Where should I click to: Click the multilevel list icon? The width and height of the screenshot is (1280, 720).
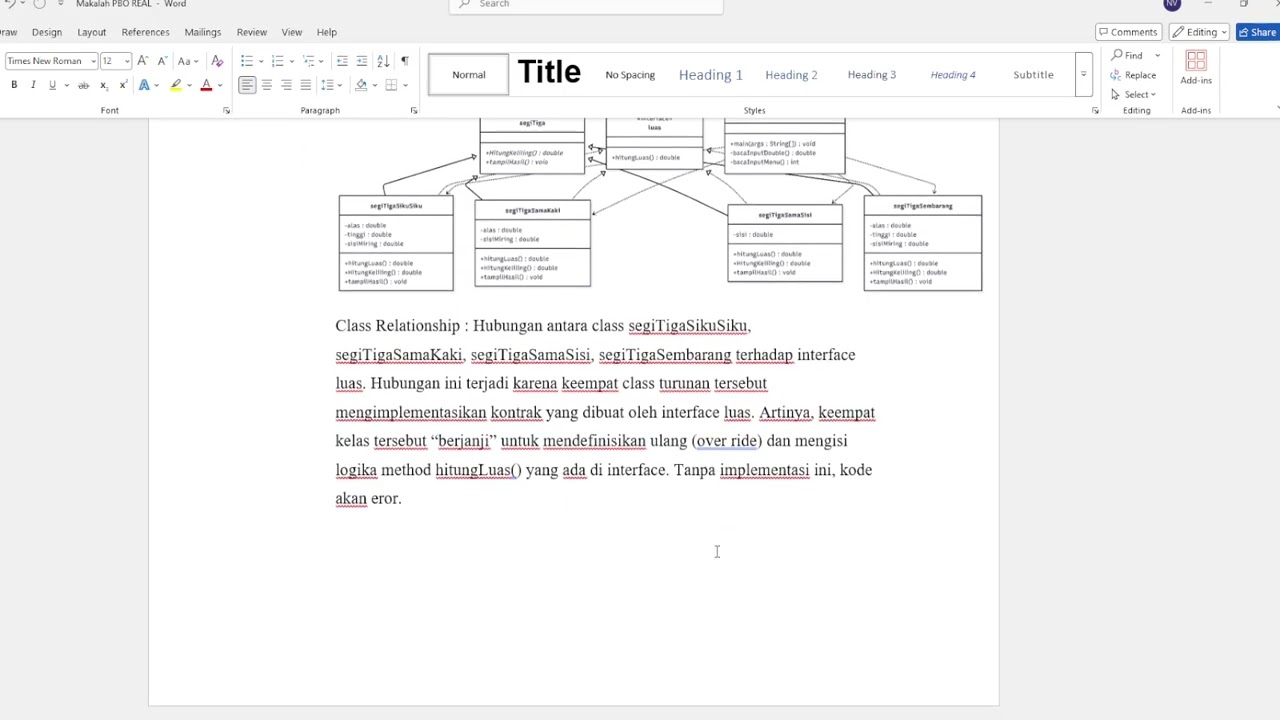pos(309,61)
